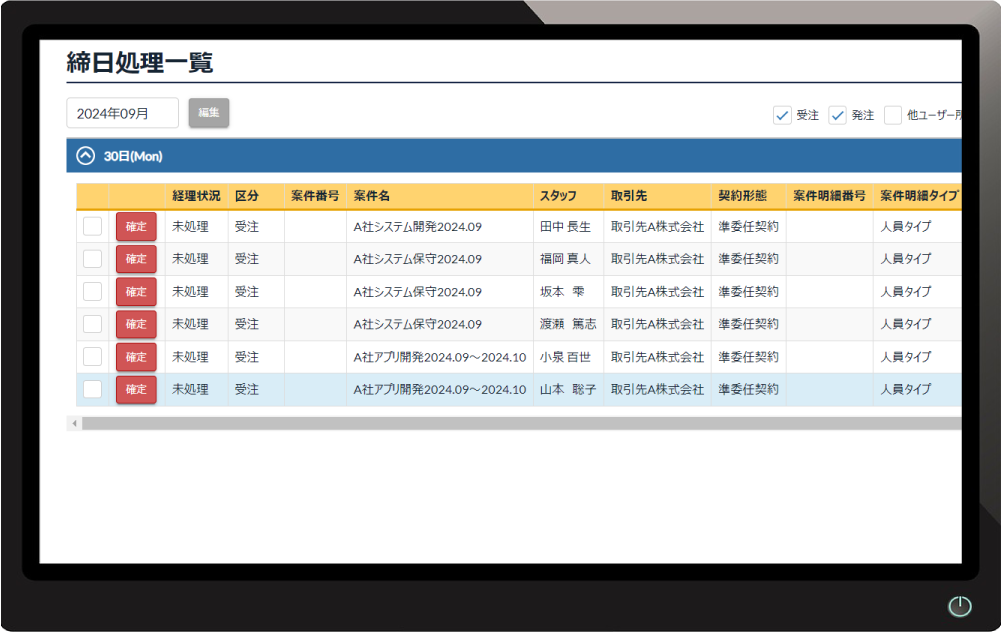Select the 取引先 column header
1001x632 pixels.
629,196
